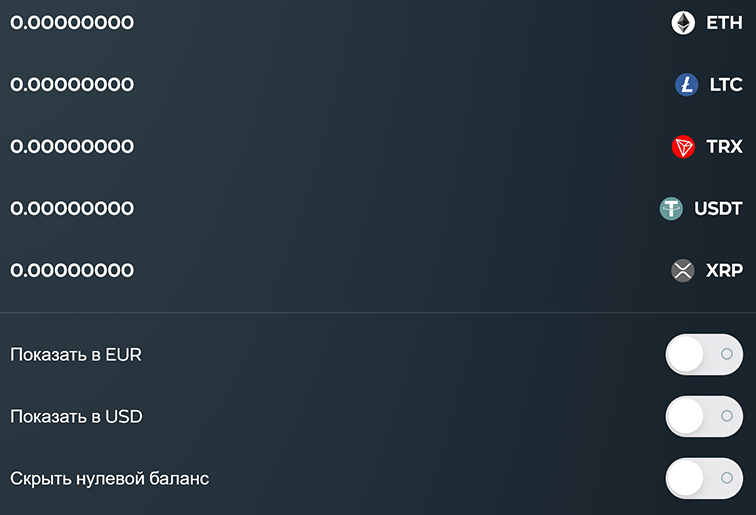Choose the TRX currency label
This screenshot has height=515, width=756.
(725, 147)
